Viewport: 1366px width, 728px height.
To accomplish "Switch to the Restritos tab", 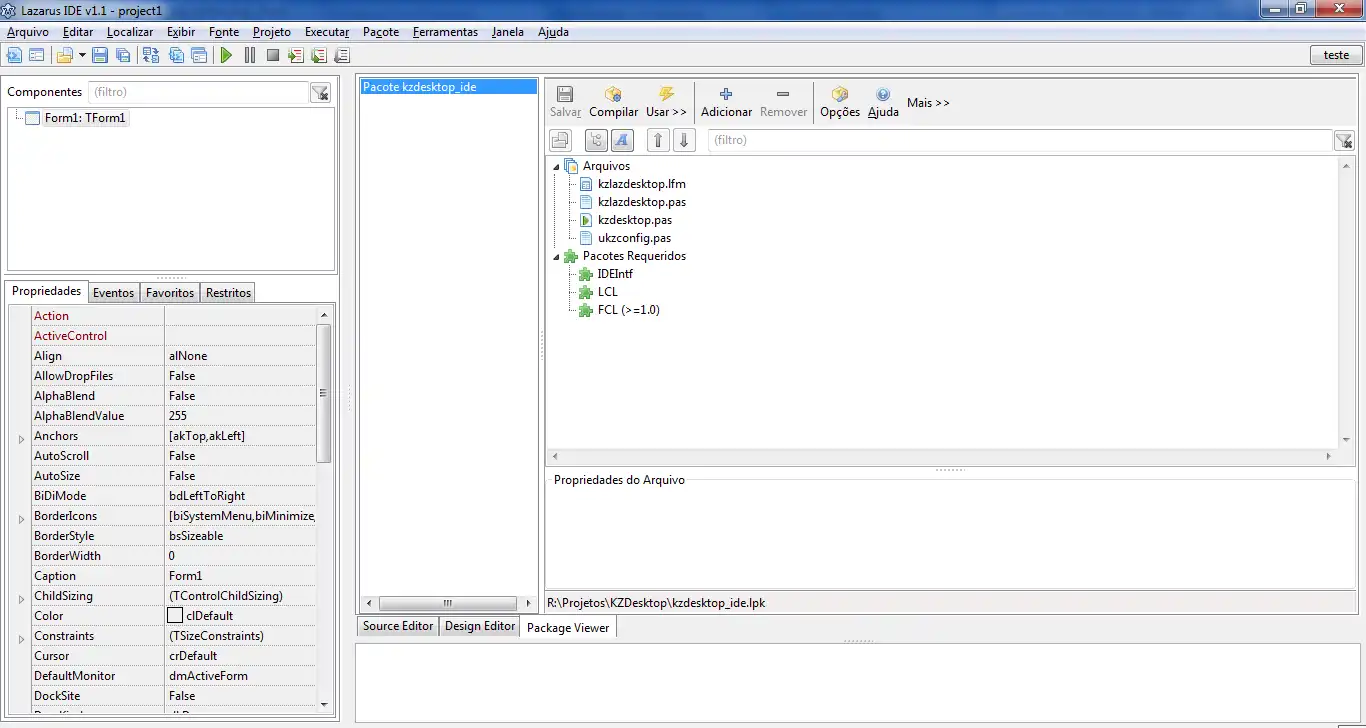I will (x=228, y=293).
